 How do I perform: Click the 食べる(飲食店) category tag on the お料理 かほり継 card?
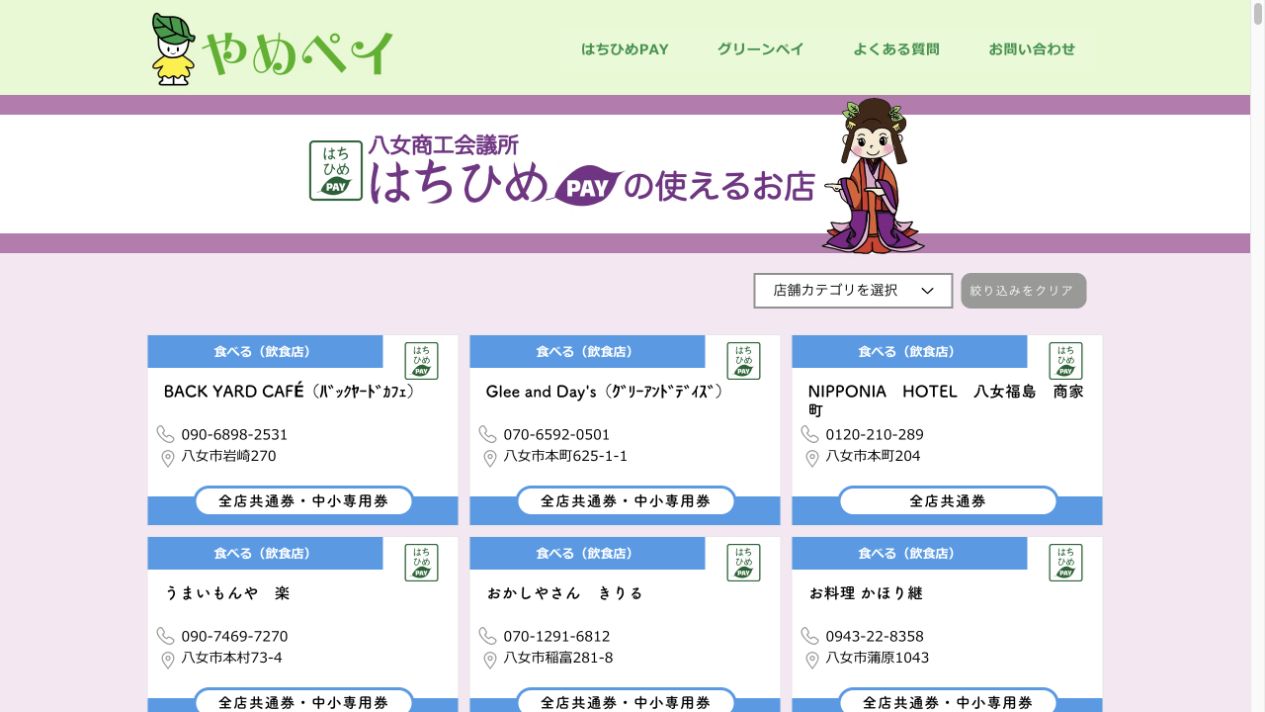click(909, 553)
